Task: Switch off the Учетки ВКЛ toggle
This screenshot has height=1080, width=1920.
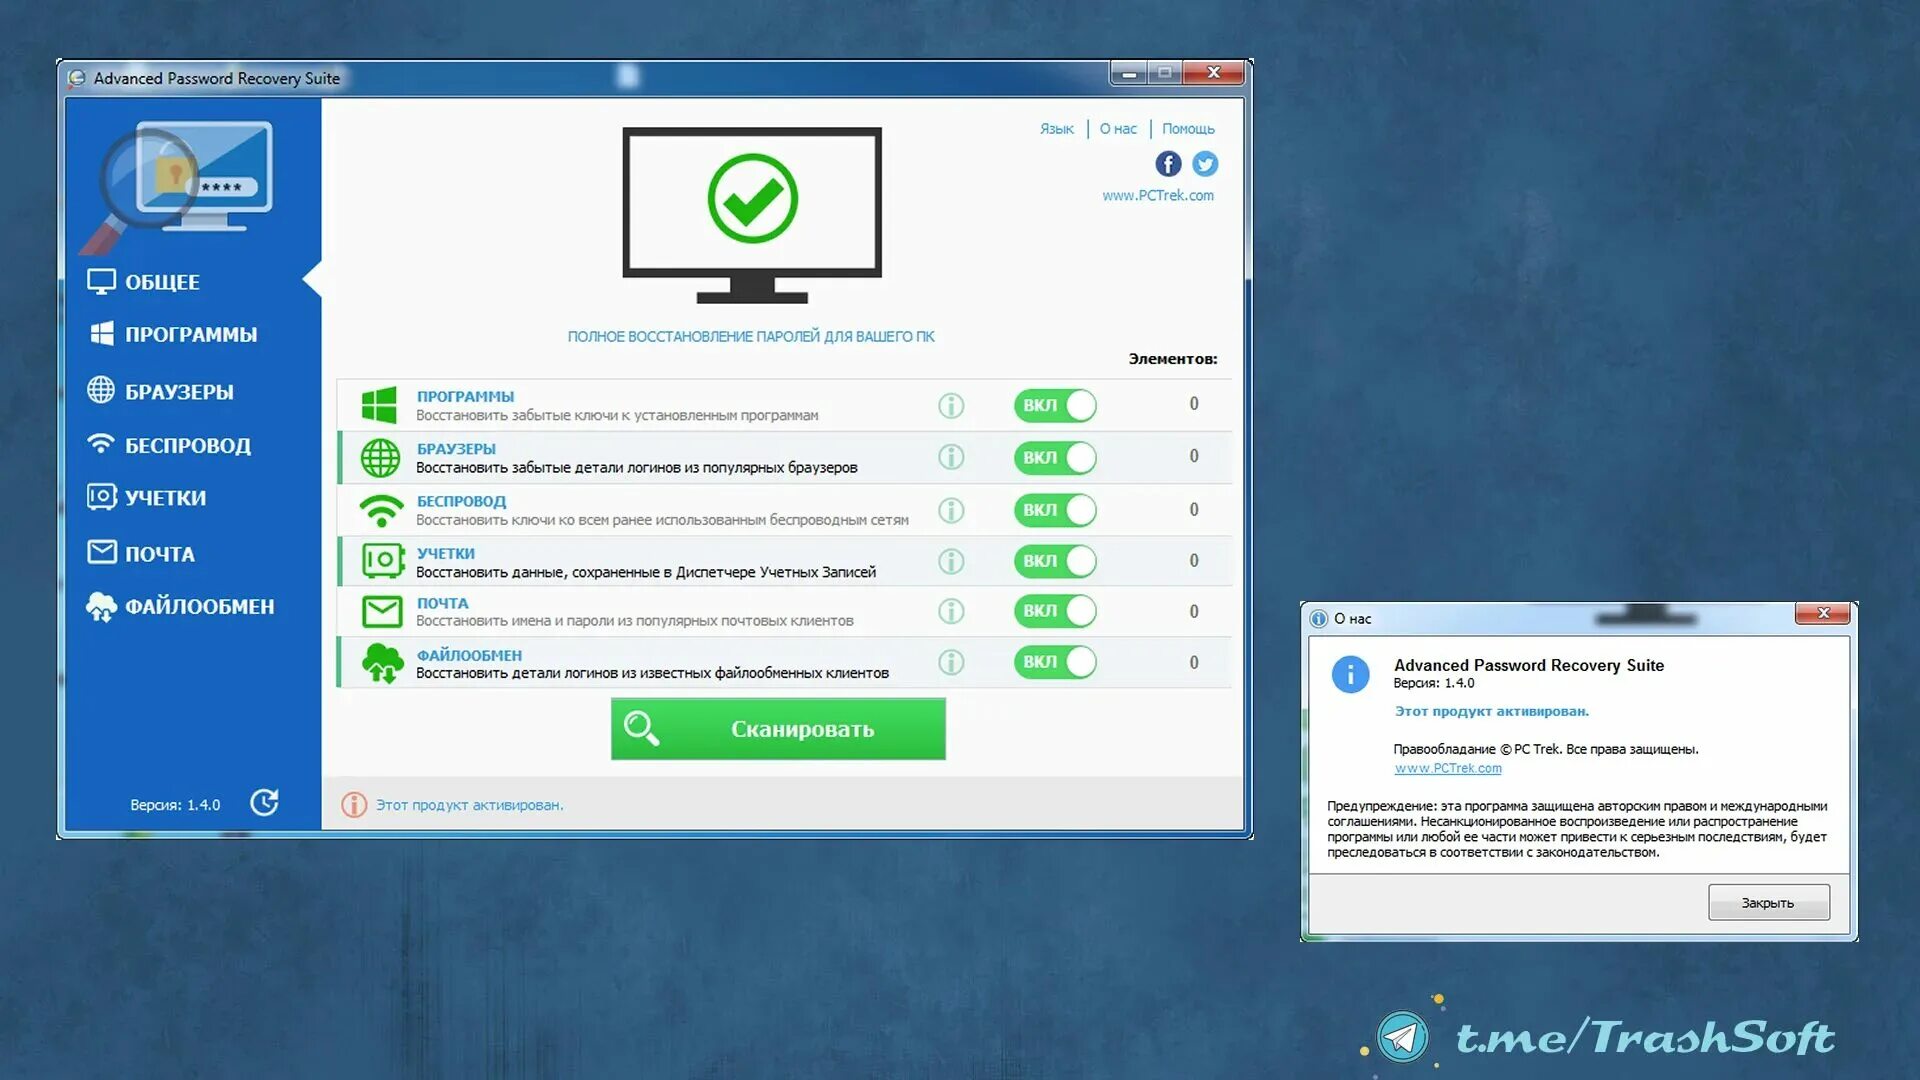Action: pos(1055,561)
